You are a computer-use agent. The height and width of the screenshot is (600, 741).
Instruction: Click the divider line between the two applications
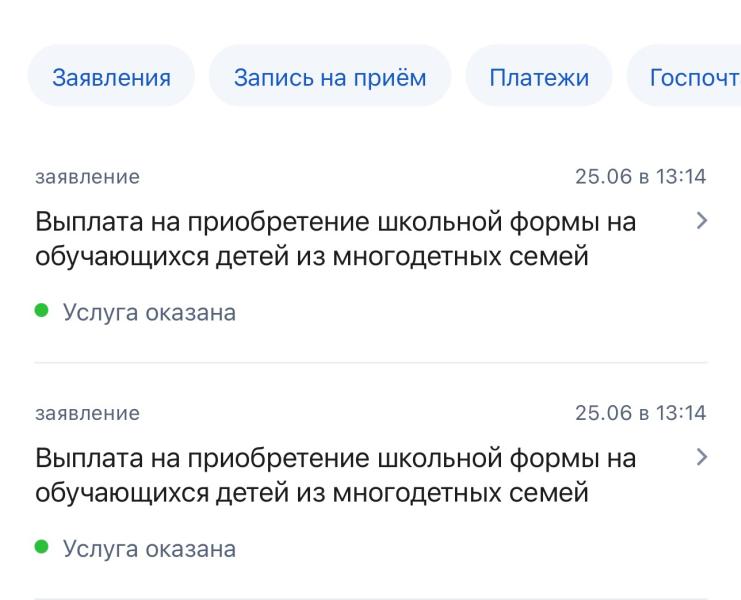click(371, 362)
